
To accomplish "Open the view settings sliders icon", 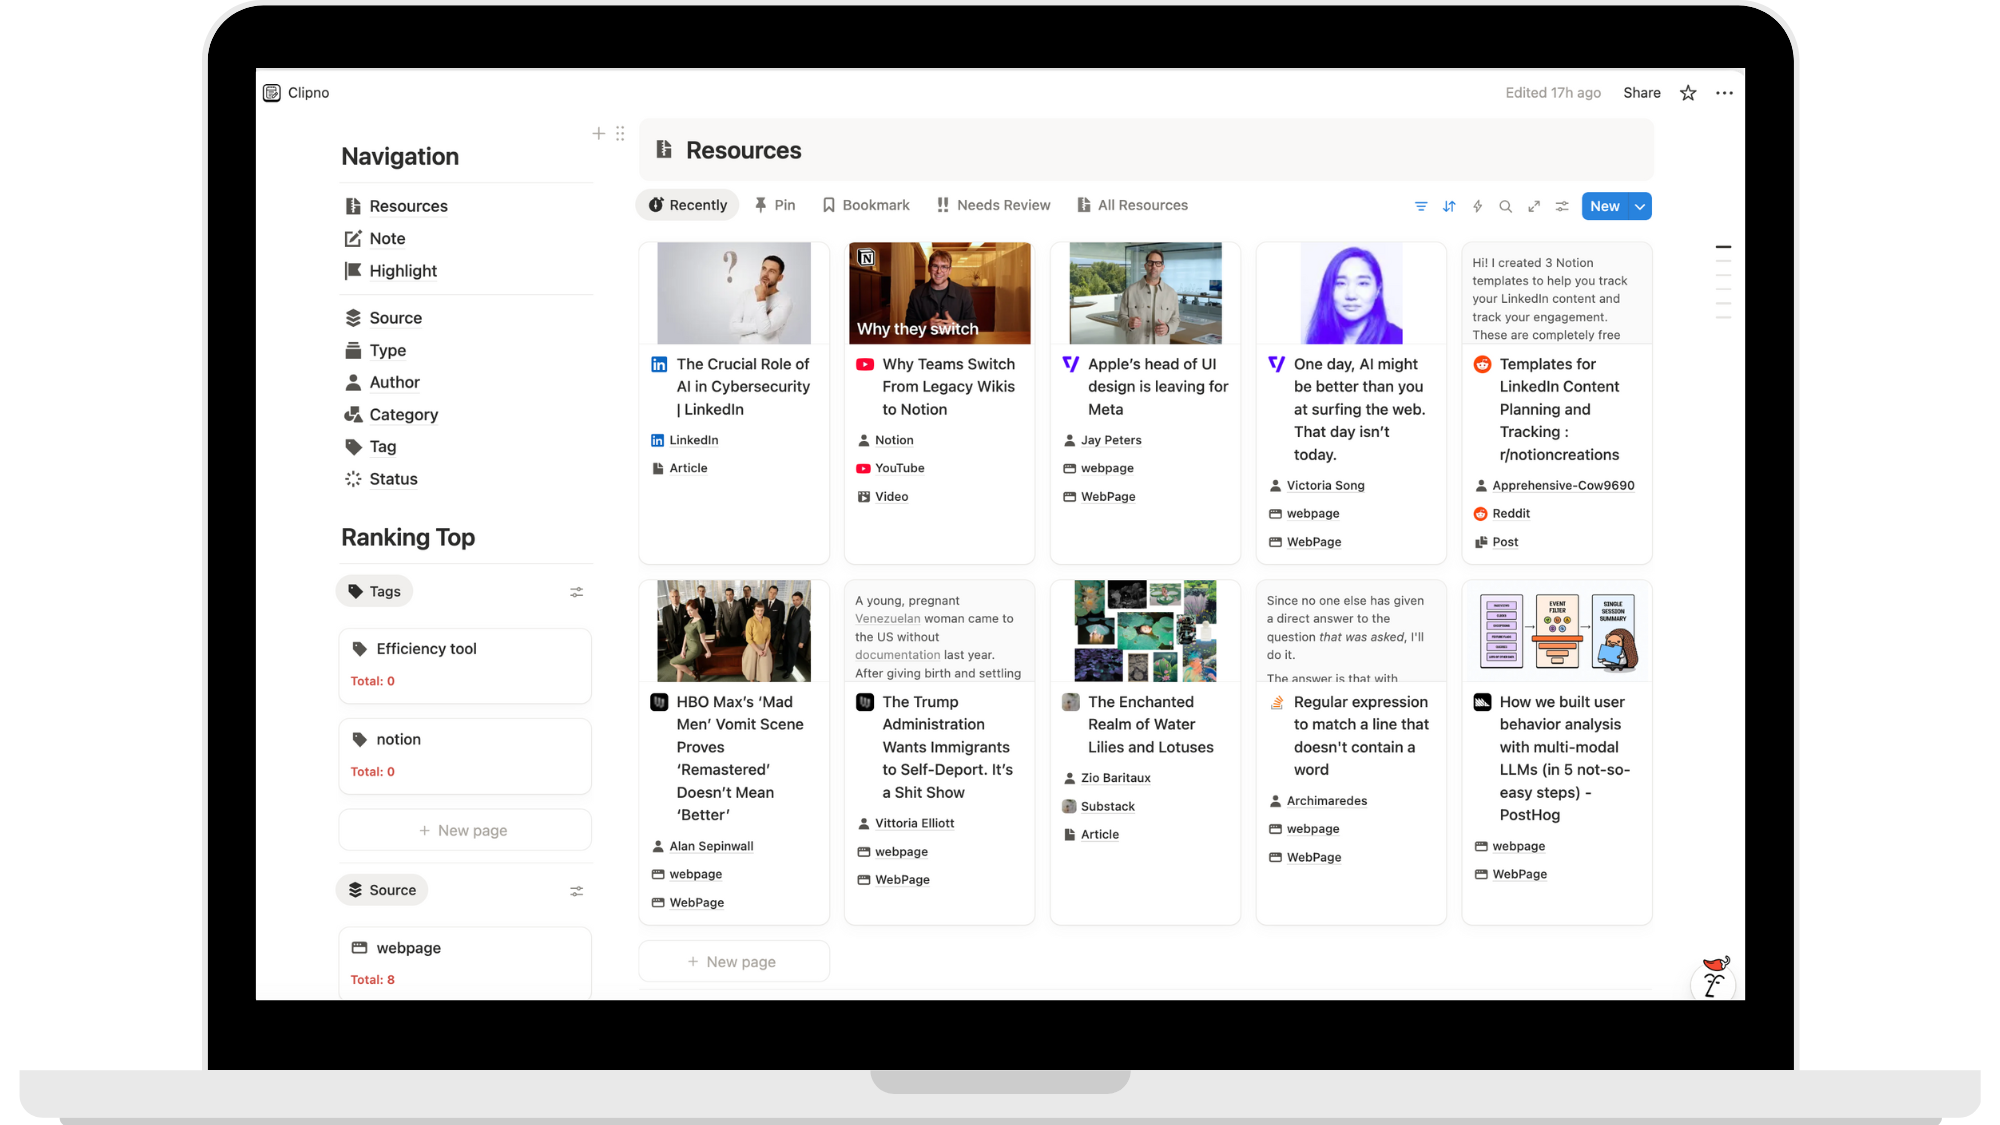I will [1561, 206].
